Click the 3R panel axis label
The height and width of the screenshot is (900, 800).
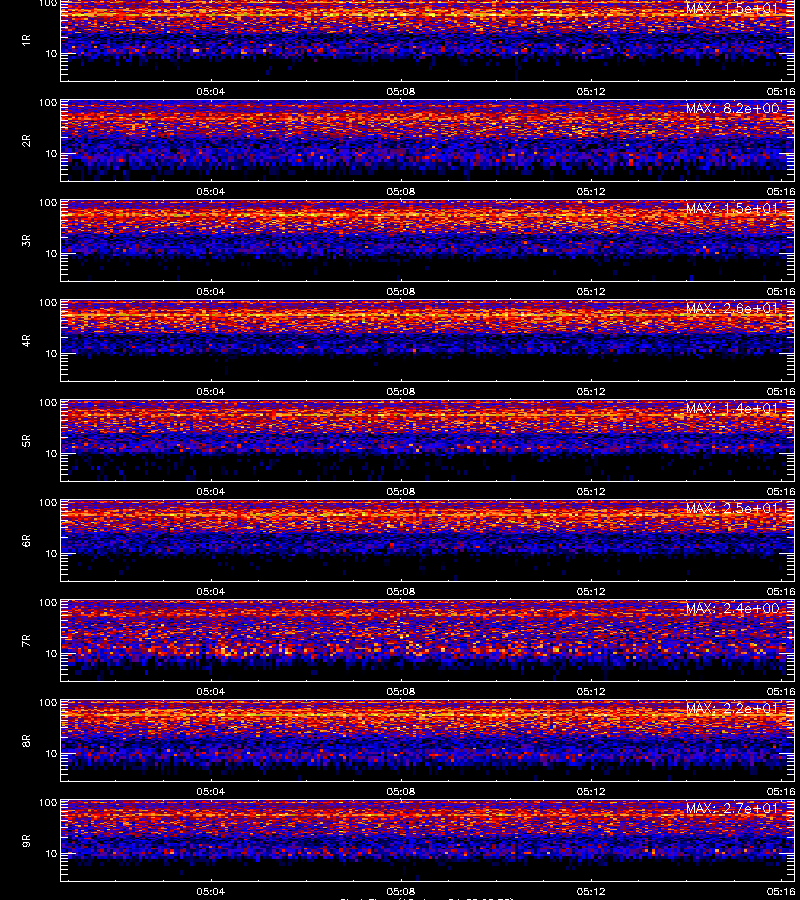pos(26,240)
